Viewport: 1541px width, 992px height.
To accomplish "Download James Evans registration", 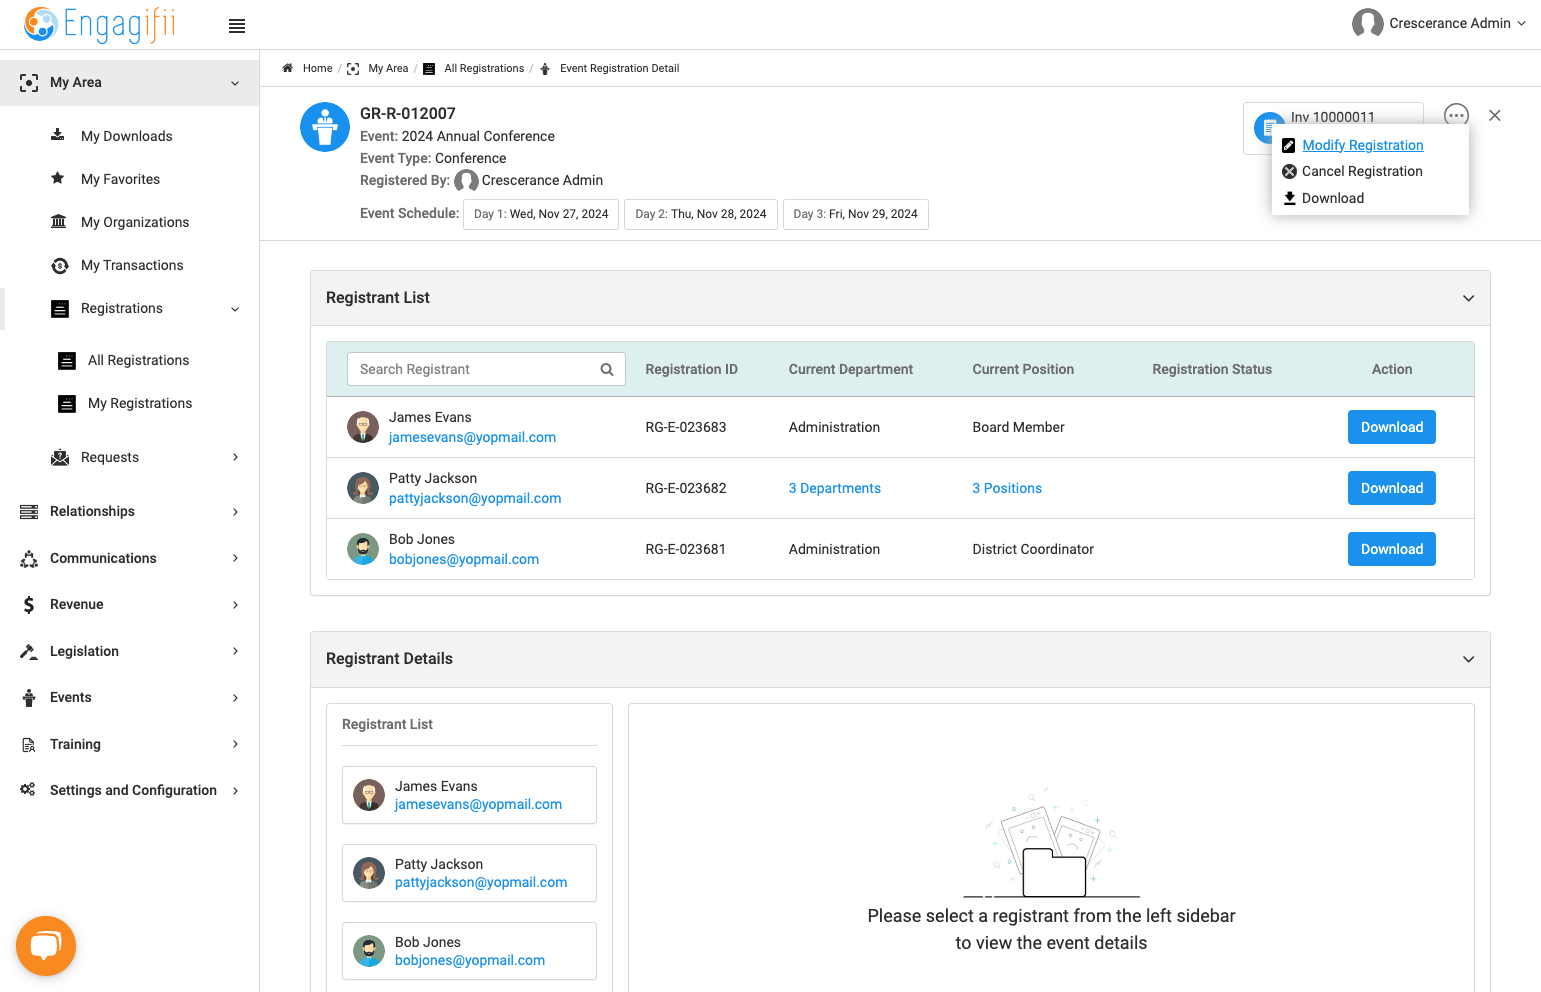I will [x=1392, y=427].
